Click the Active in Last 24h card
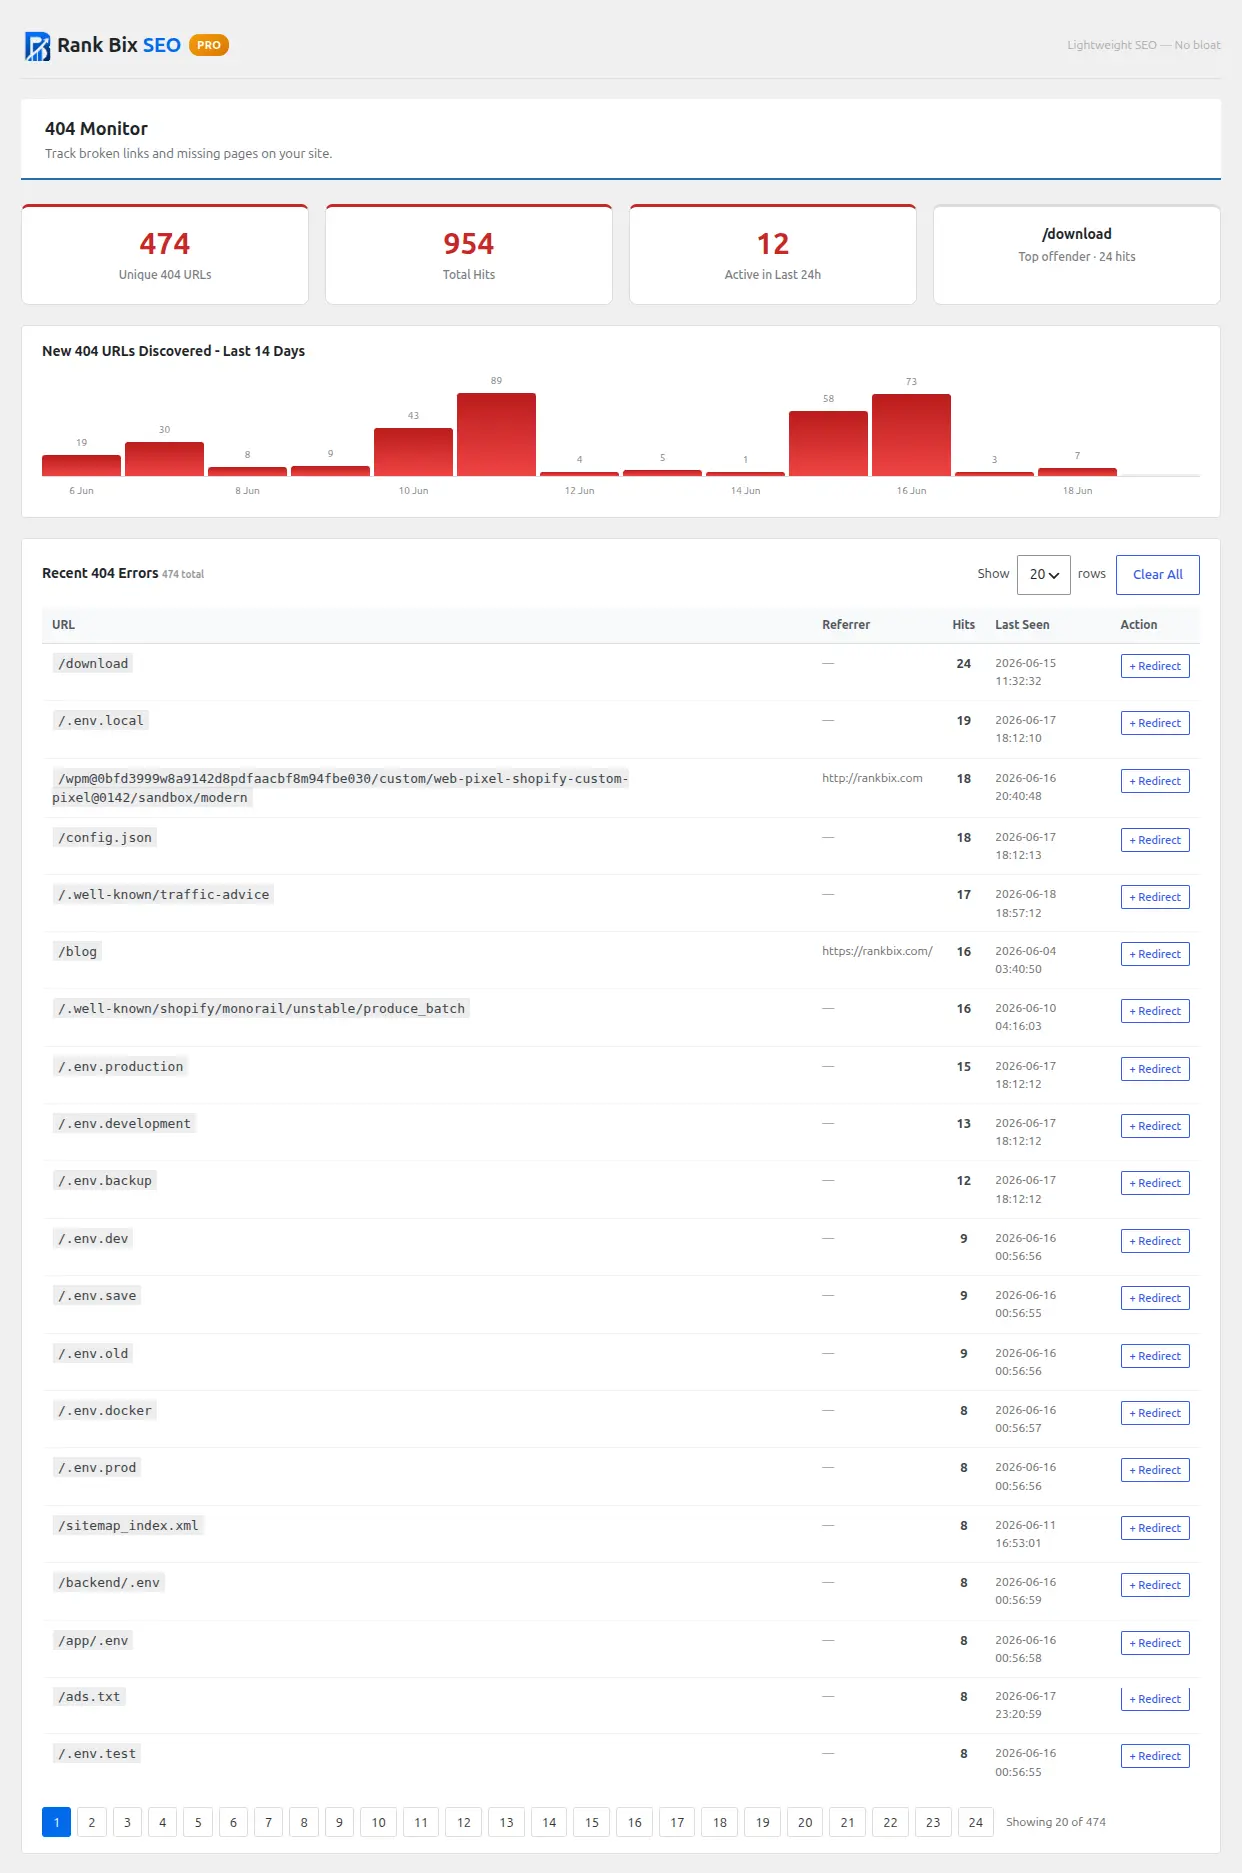Screen dimensions: 1242x1873 [x=773, y=255]
